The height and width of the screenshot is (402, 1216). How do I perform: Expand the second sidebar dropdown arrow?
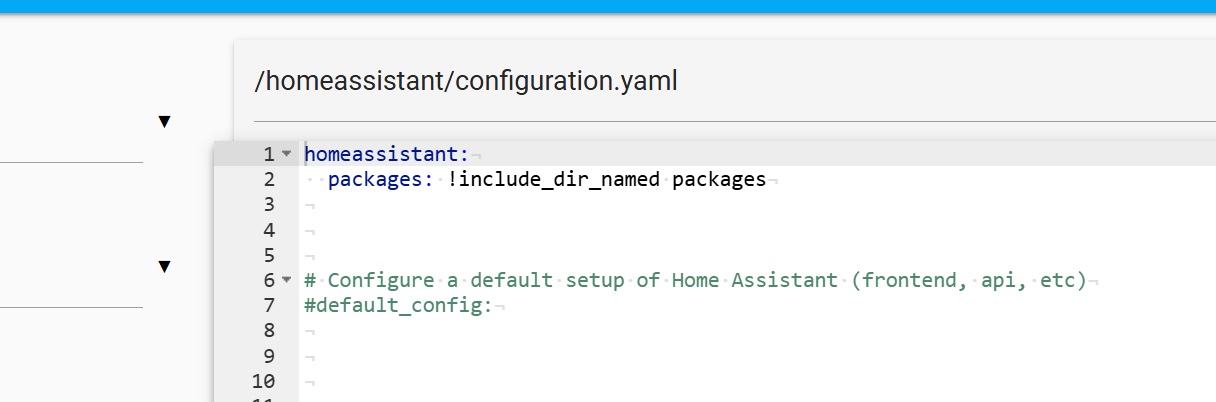pos(165,267)
